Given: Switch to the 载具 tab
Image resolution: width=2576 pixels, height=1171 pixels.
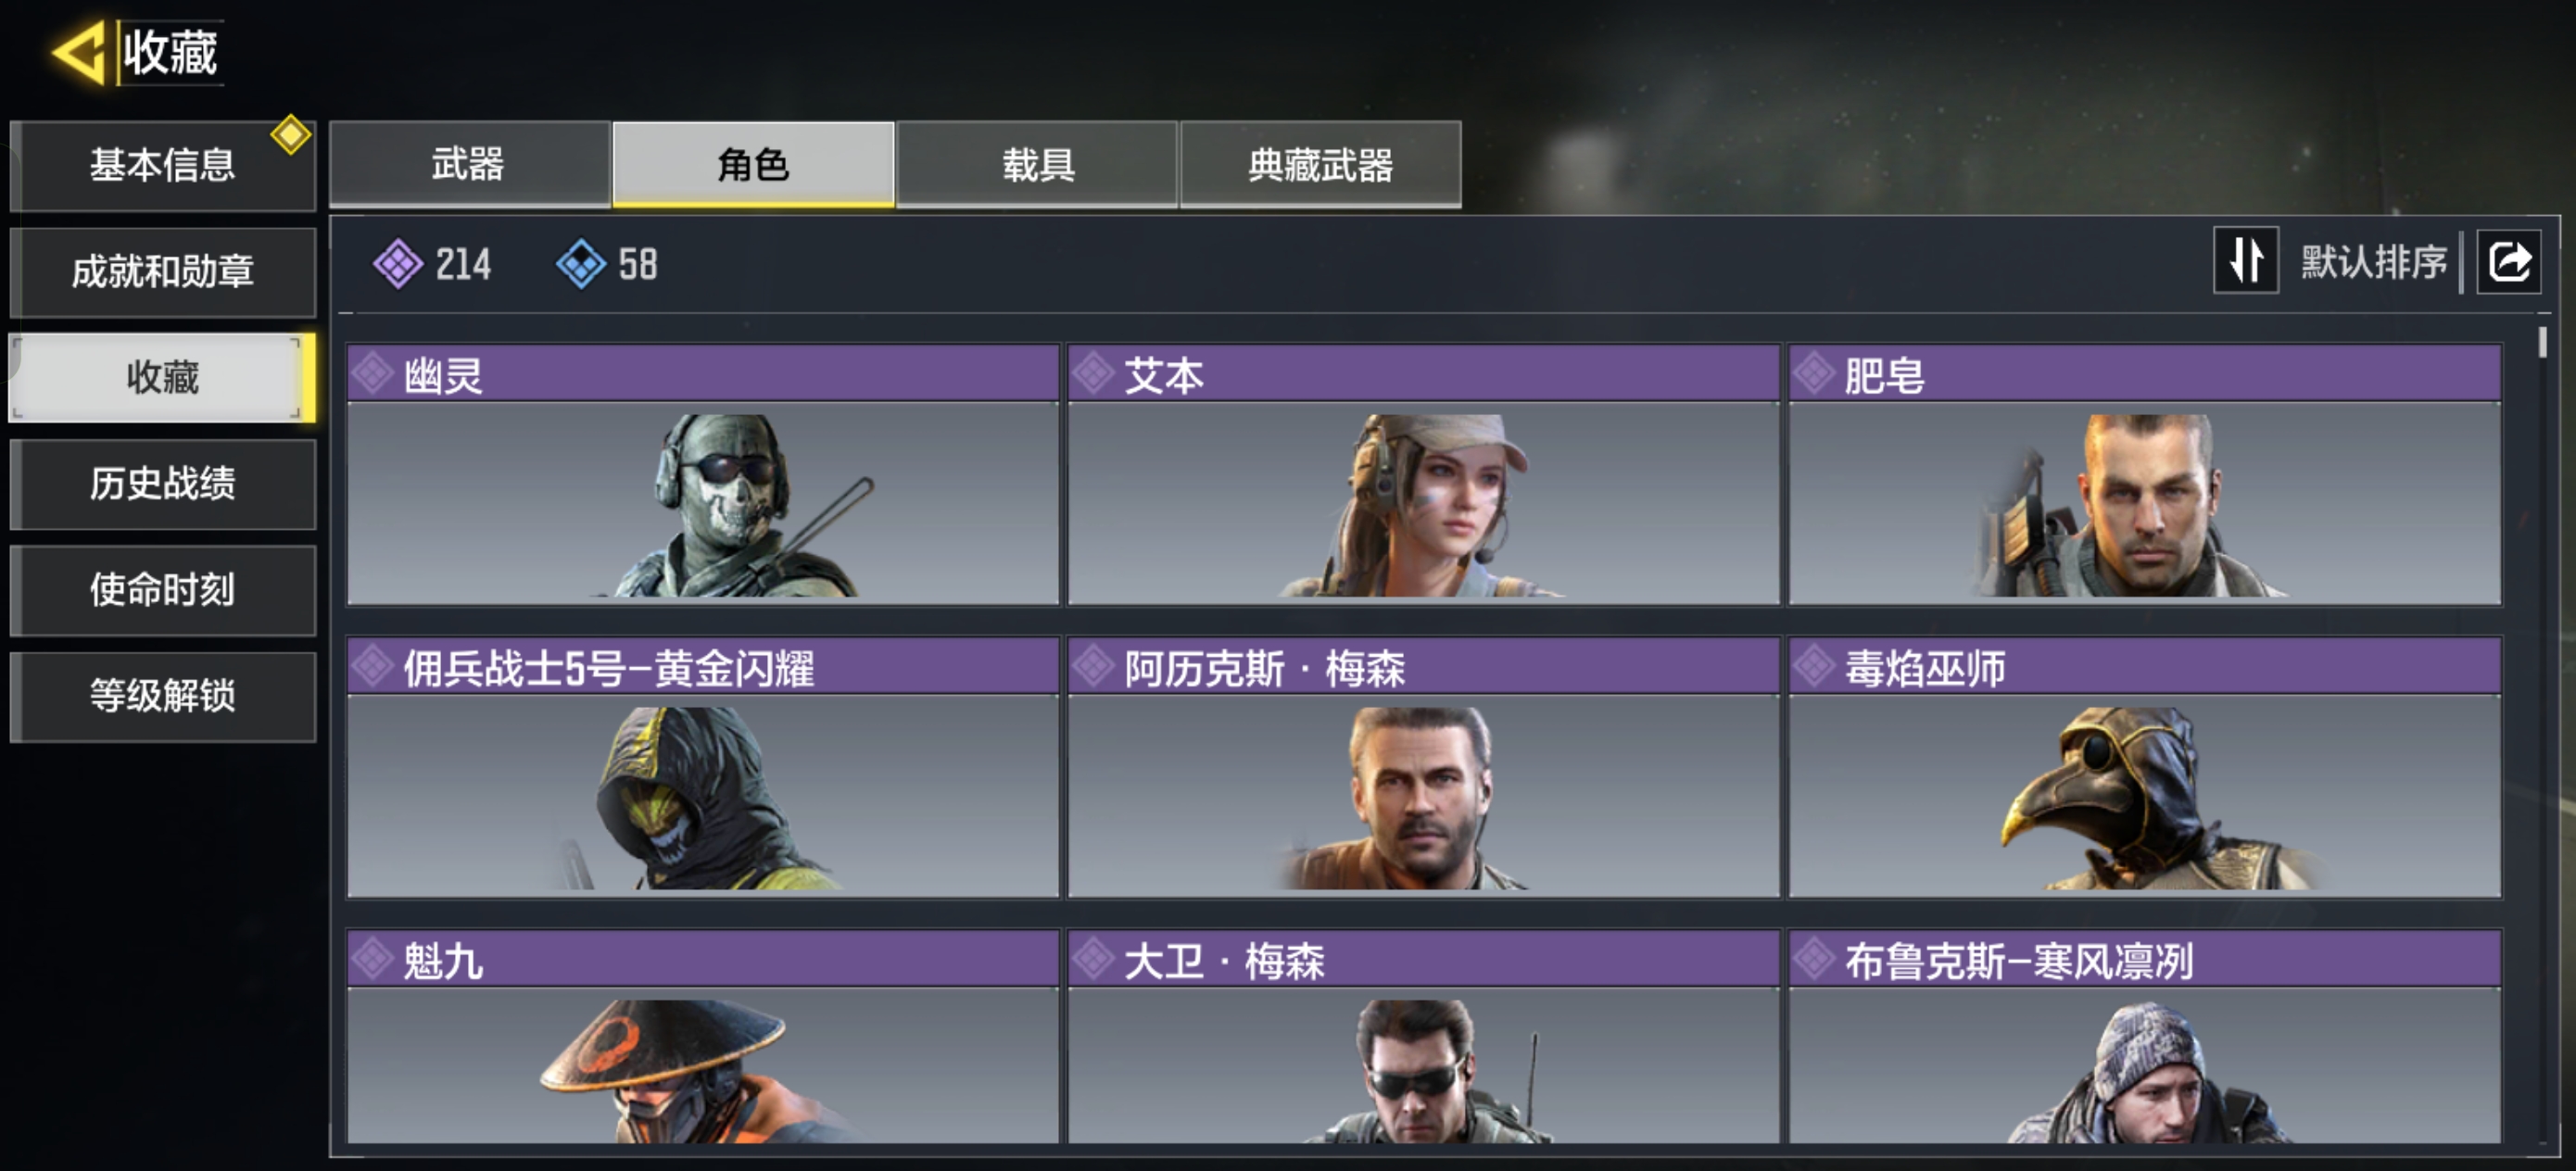Looking at the screenshot, I should pyautogui.click(x=1038, y=164).
